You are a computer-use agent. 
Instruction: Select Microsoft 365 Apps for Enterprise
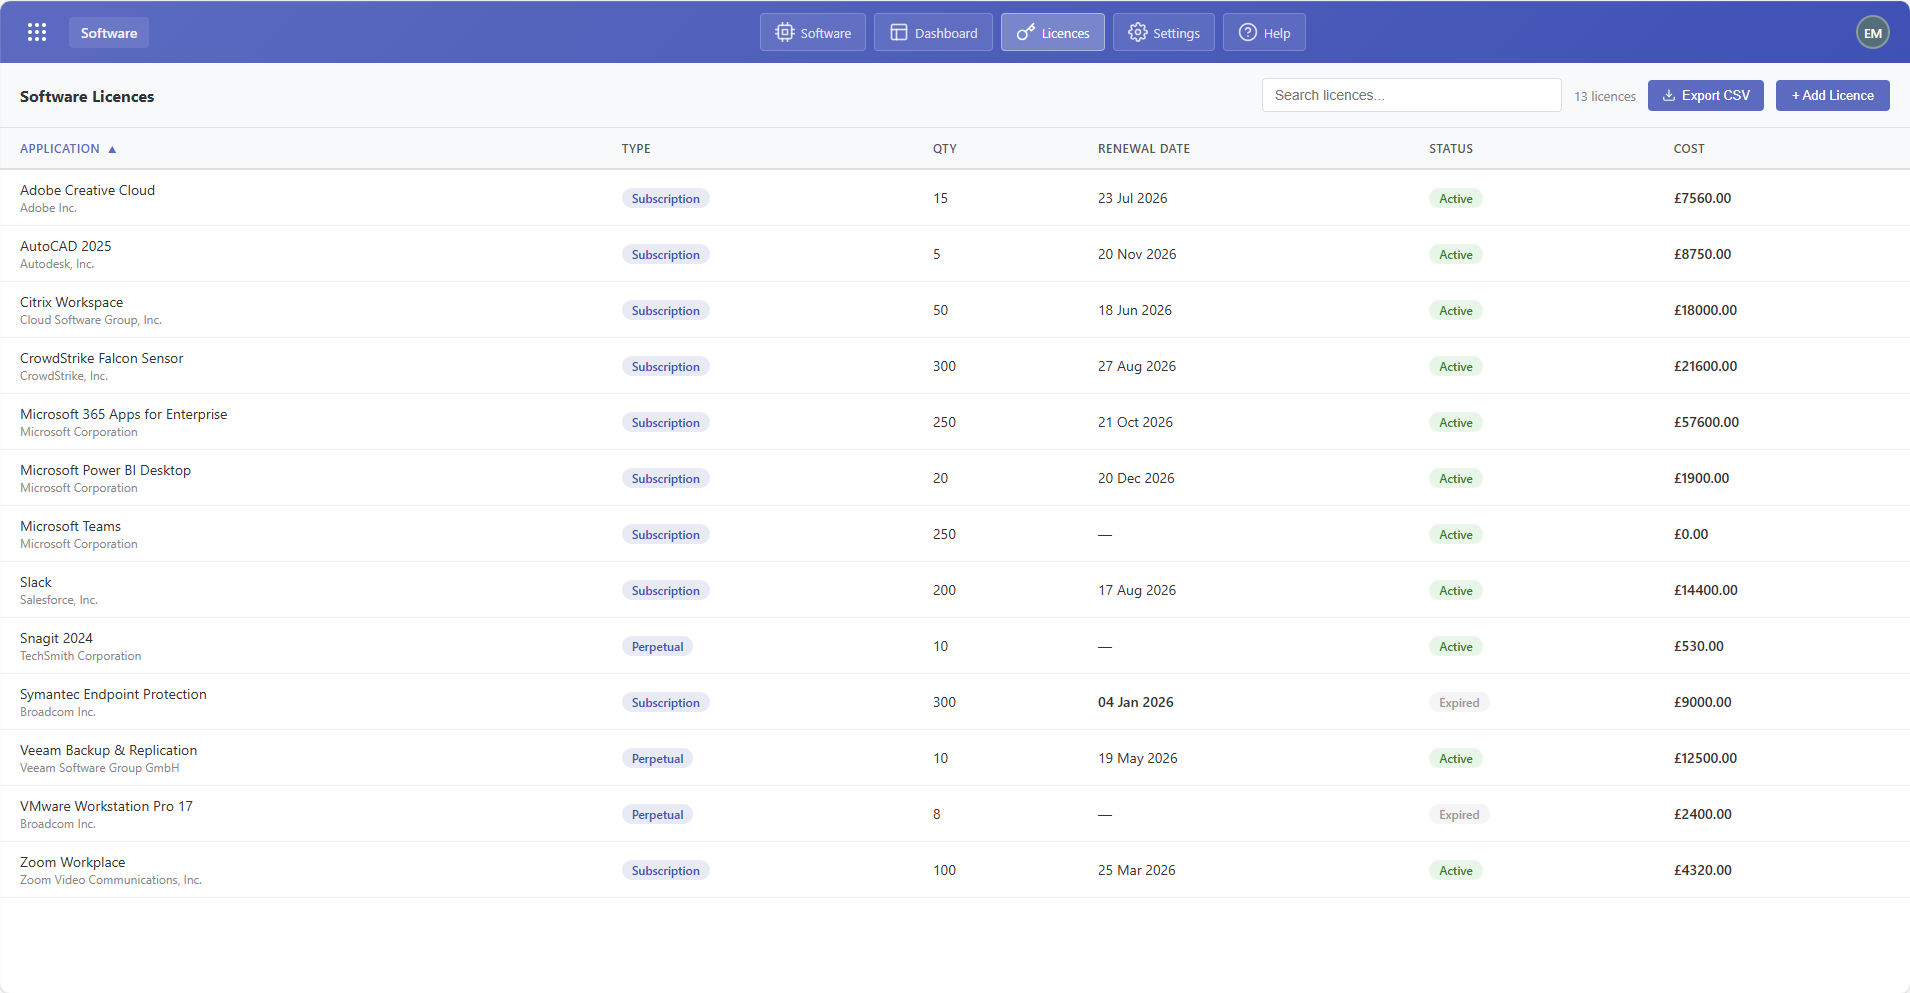124,414
